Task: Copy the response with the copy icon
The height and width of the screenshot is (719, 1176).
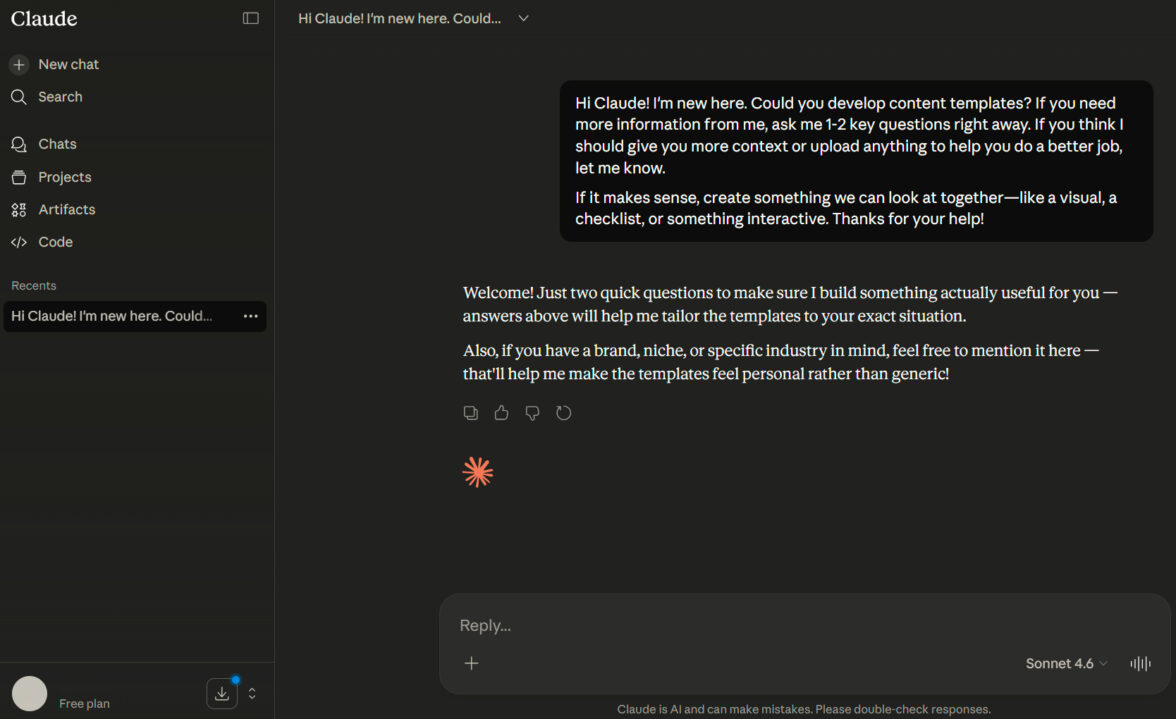Action: click(x=471, y=413)
